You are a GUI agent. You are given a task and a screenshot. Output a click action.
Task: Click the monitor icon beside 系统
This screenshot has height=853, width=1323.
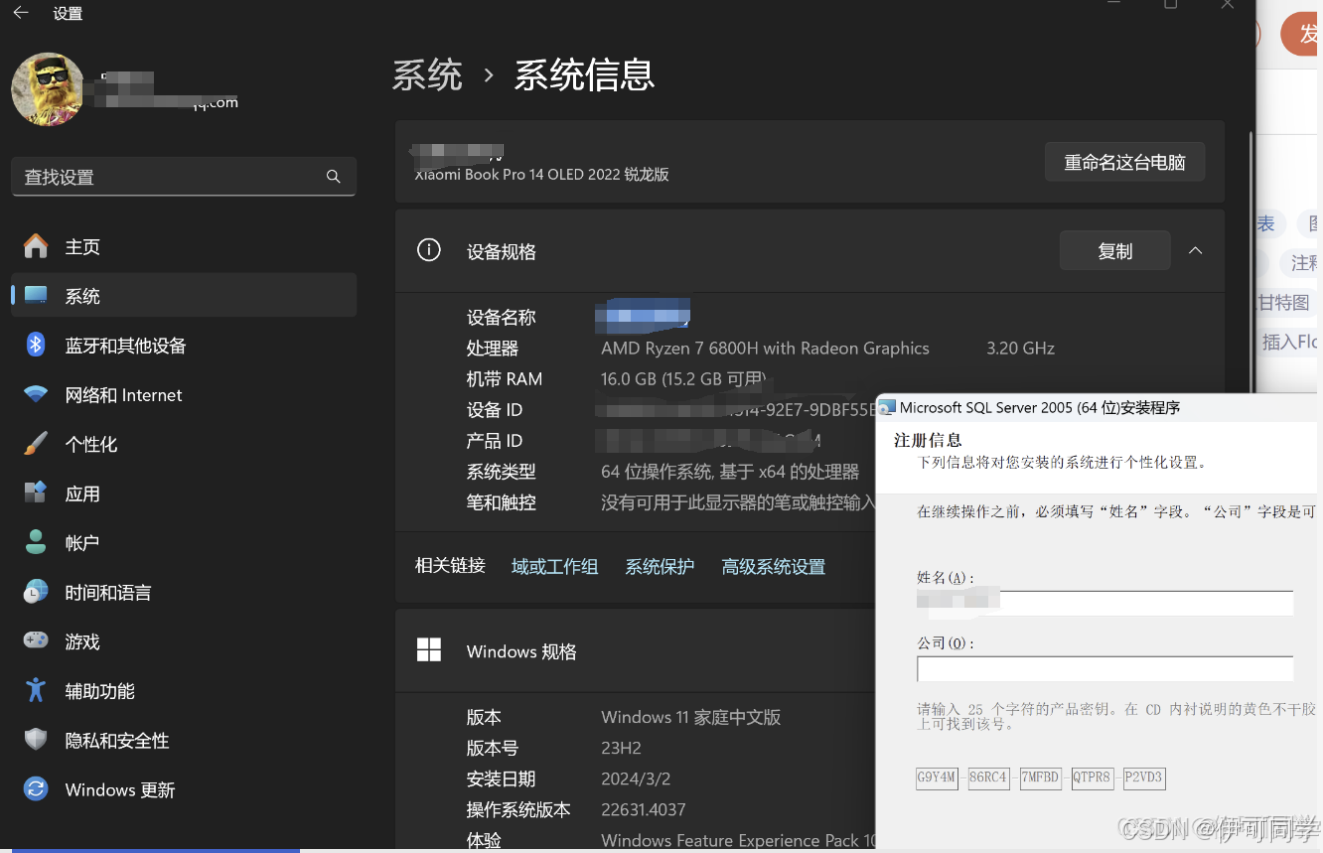tap(36, 295)
